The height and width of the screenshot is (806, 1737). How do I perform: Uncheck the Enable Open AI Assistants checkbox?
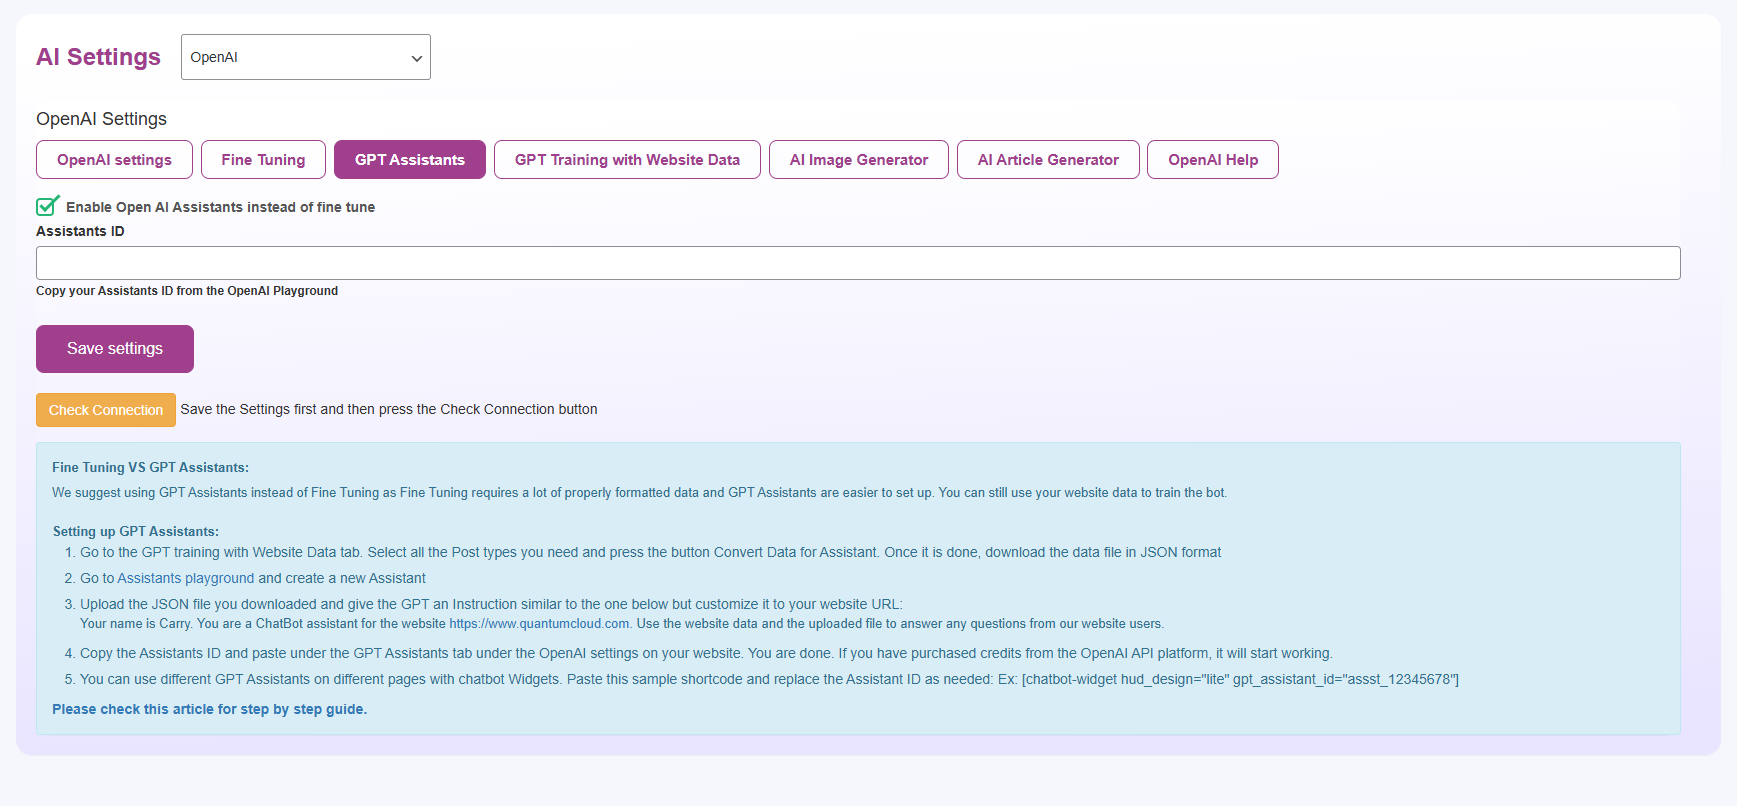coord(46,207)
